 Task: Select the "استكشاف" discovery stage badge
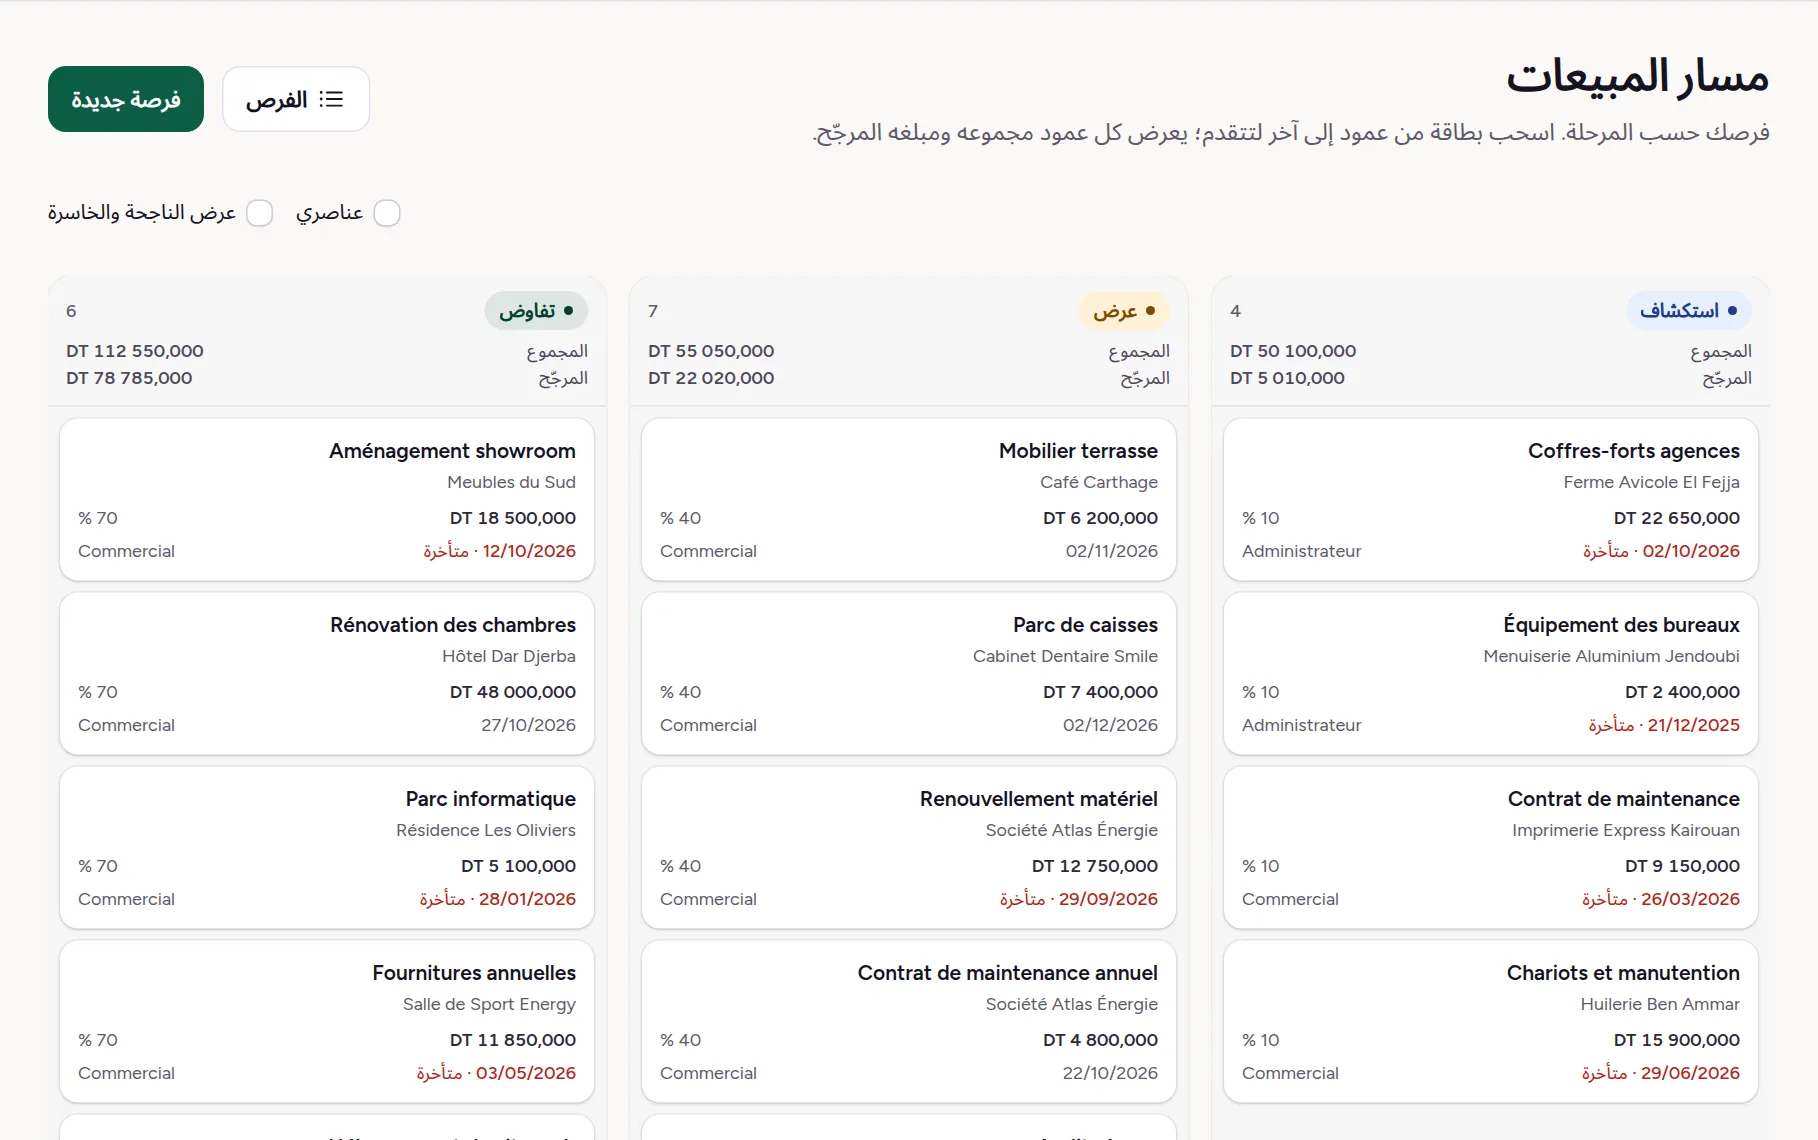click(x=1689, y=311)
